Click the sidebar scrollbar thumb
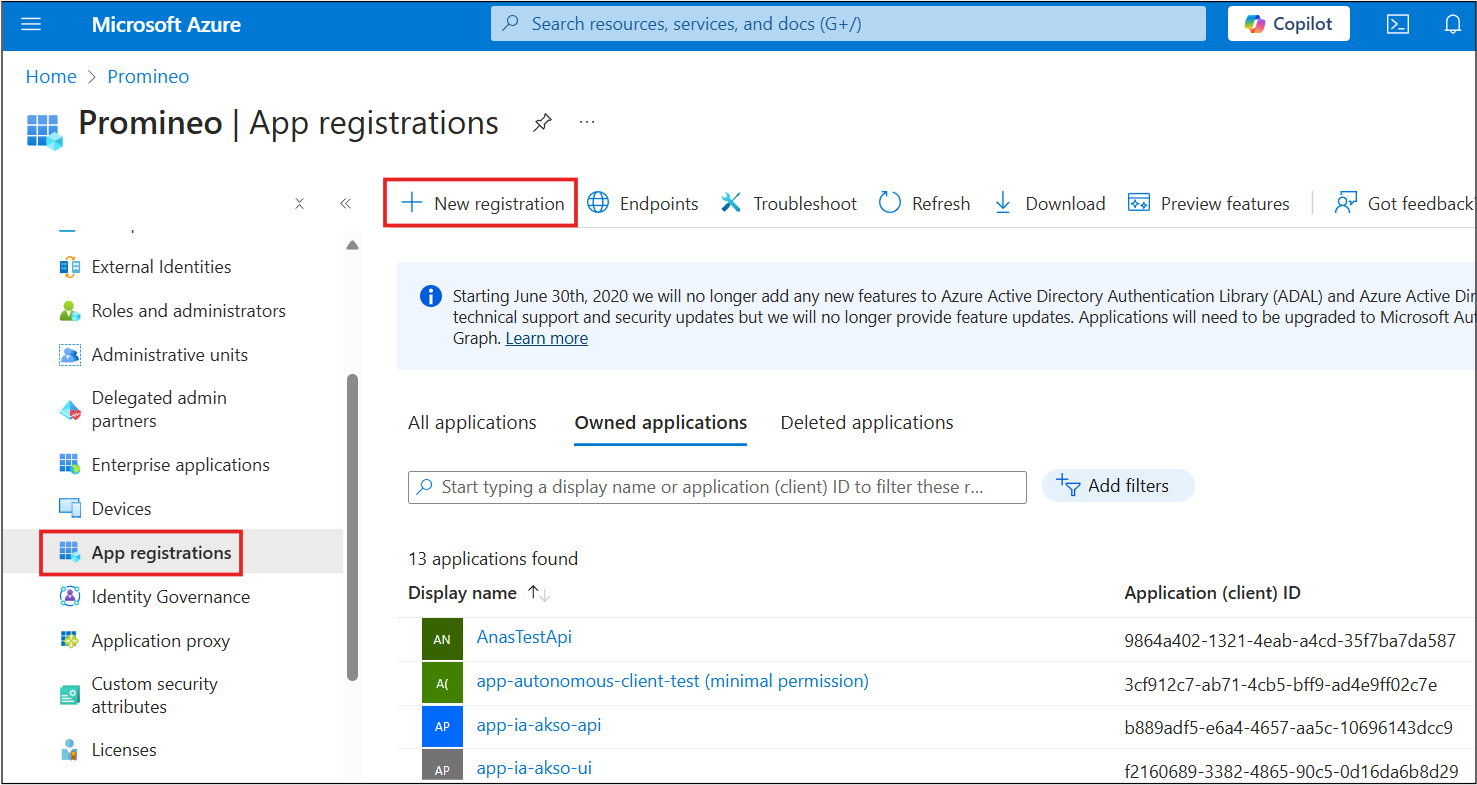This screenshot has width=1477, height=785. pos(352,527)
